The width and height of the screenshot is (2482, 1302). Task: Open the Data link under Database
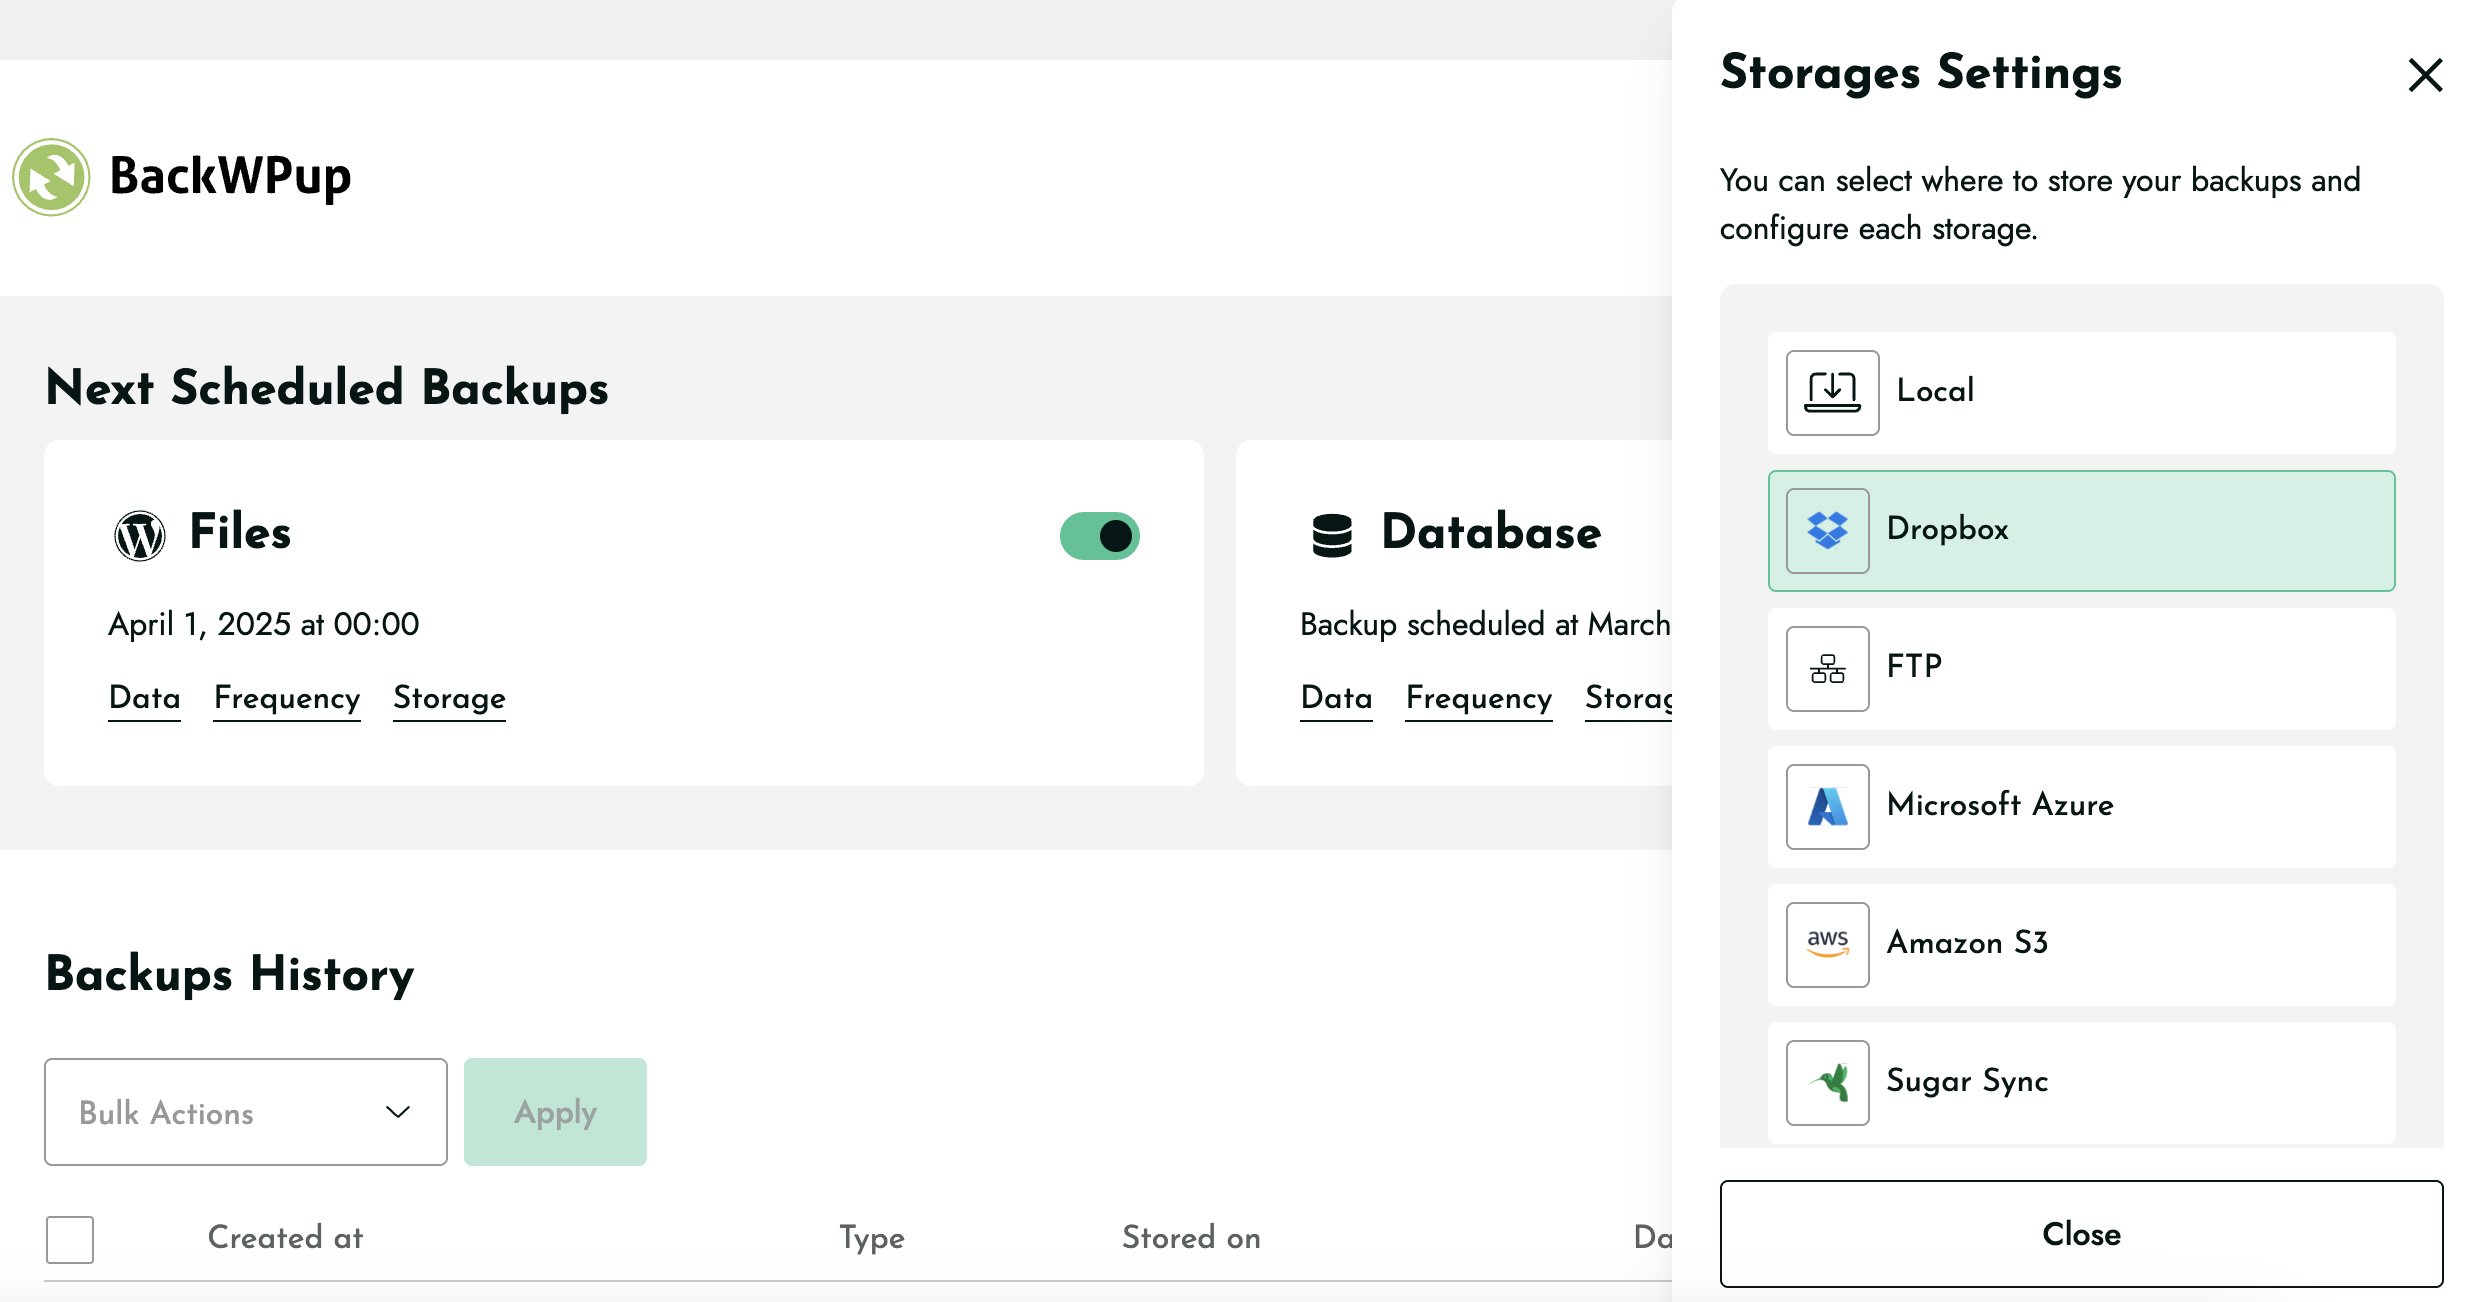click(x=1336, y=698)
